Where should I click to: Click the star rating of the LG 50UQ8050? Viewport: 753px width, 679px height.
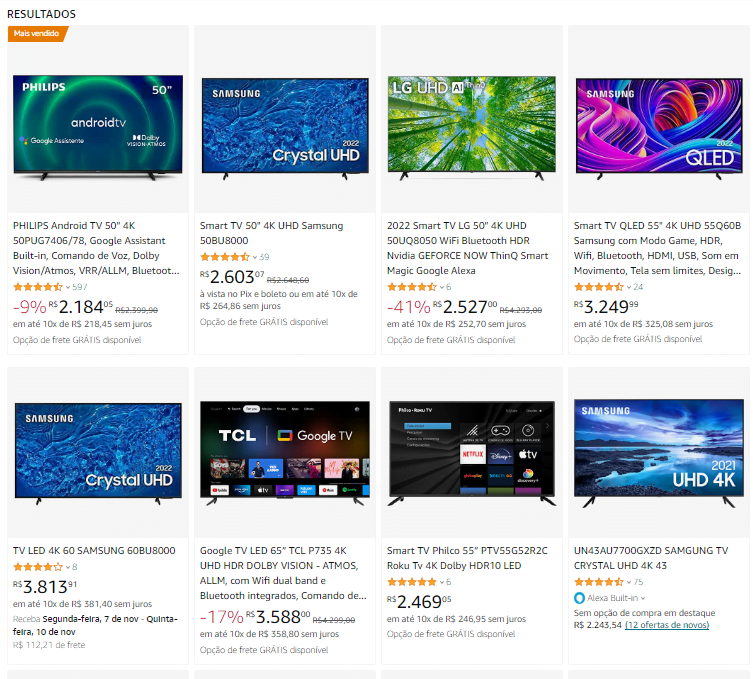click(412, 287)
